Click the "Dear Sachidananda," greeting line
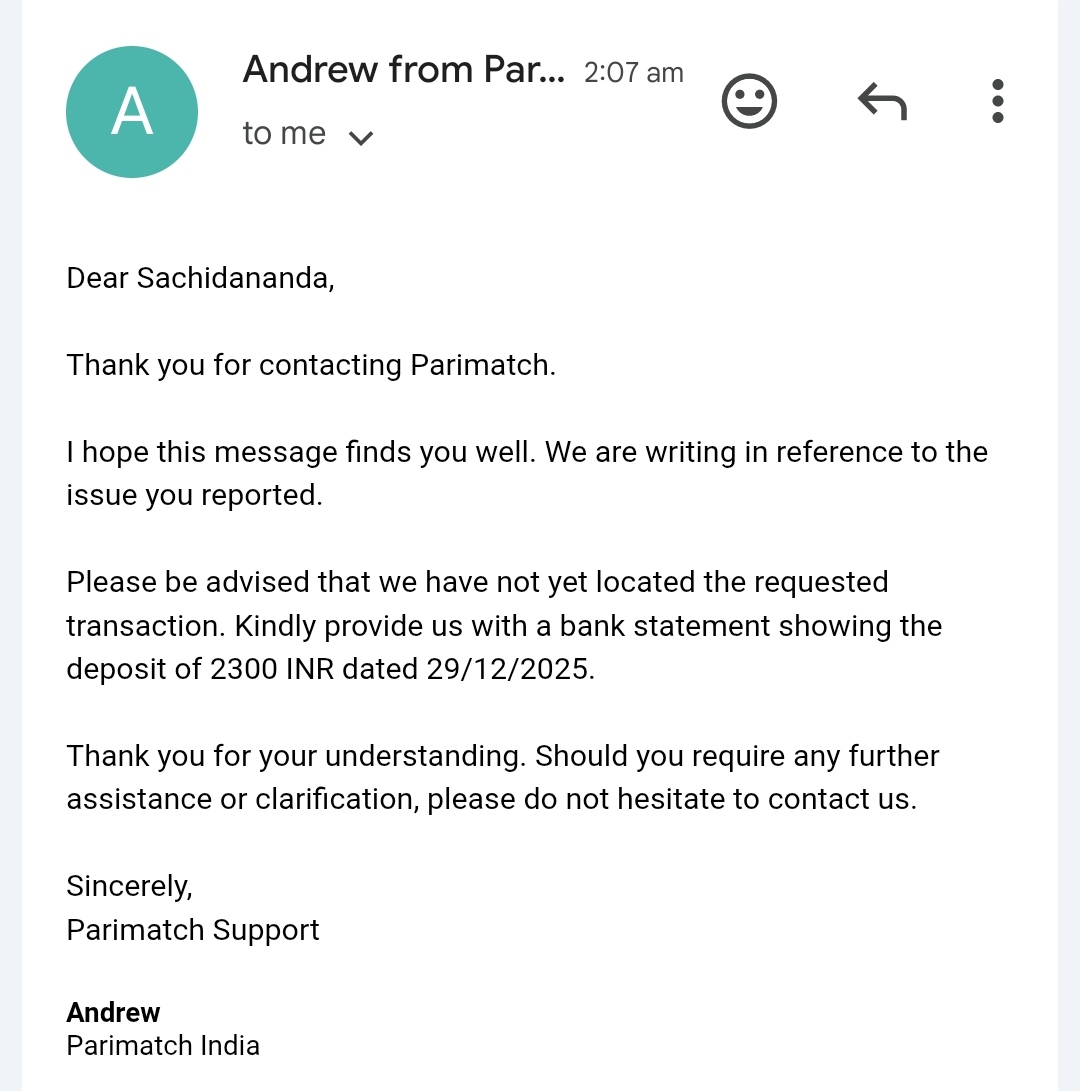This screenshot has height=1091, width=1080. point(200,278)
